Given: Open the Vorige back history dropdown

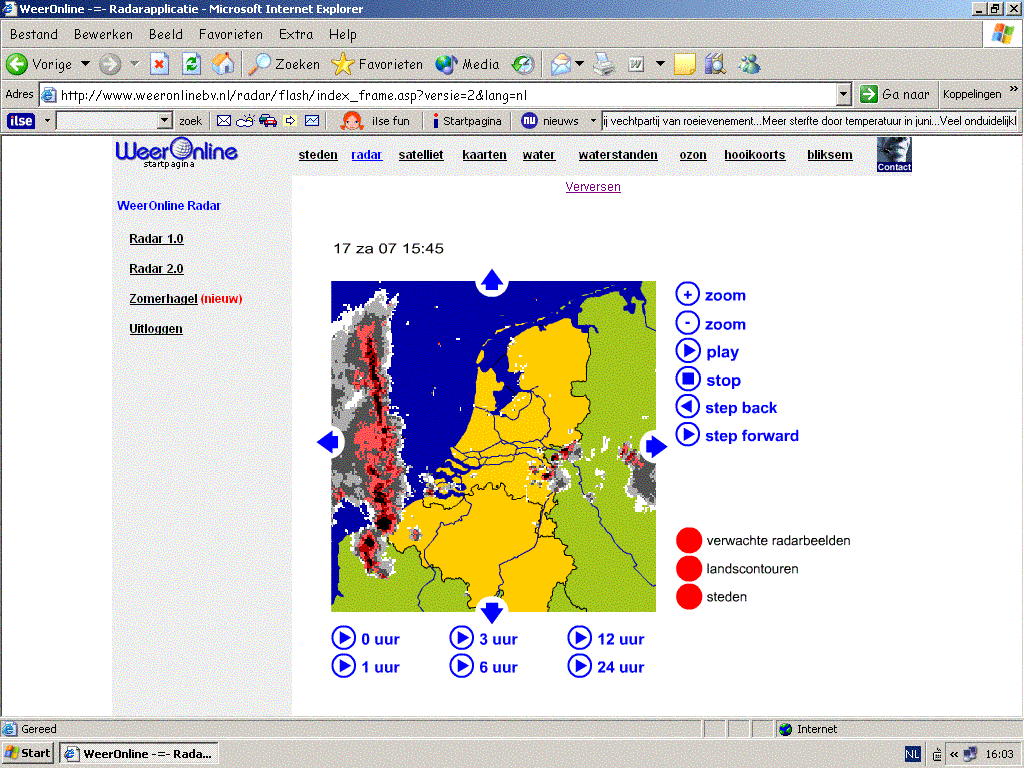Looking at the screenshot, I should pos(85,64).
